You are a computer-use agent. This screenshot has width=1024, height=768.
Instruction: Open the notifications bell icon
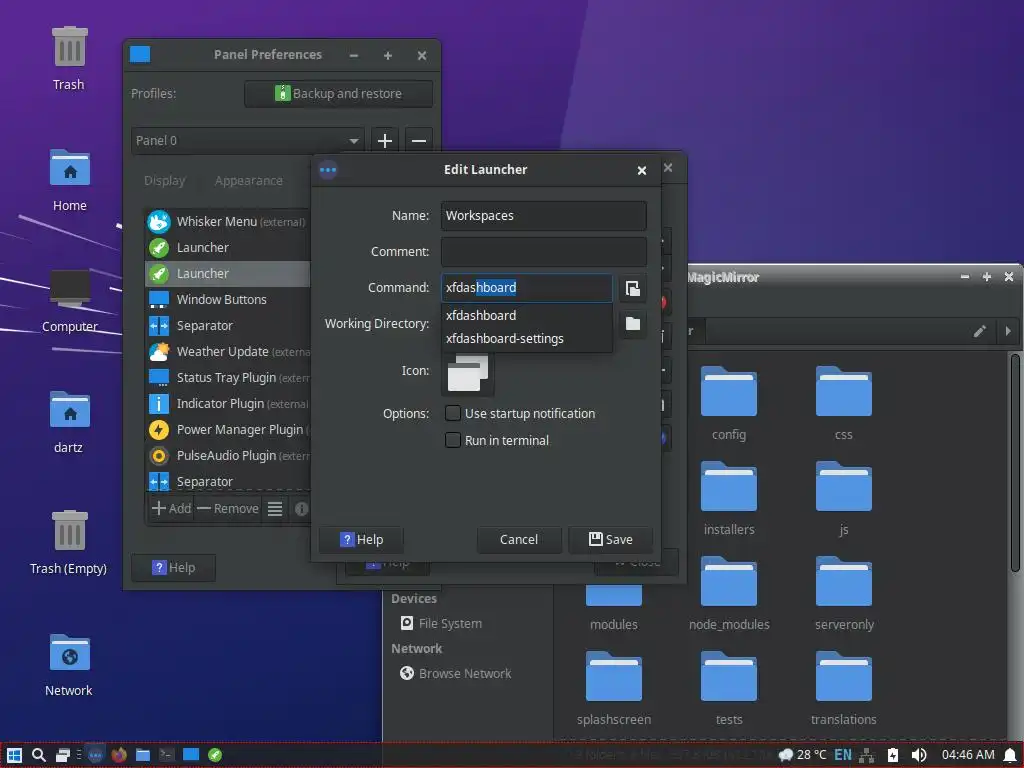1010,755
